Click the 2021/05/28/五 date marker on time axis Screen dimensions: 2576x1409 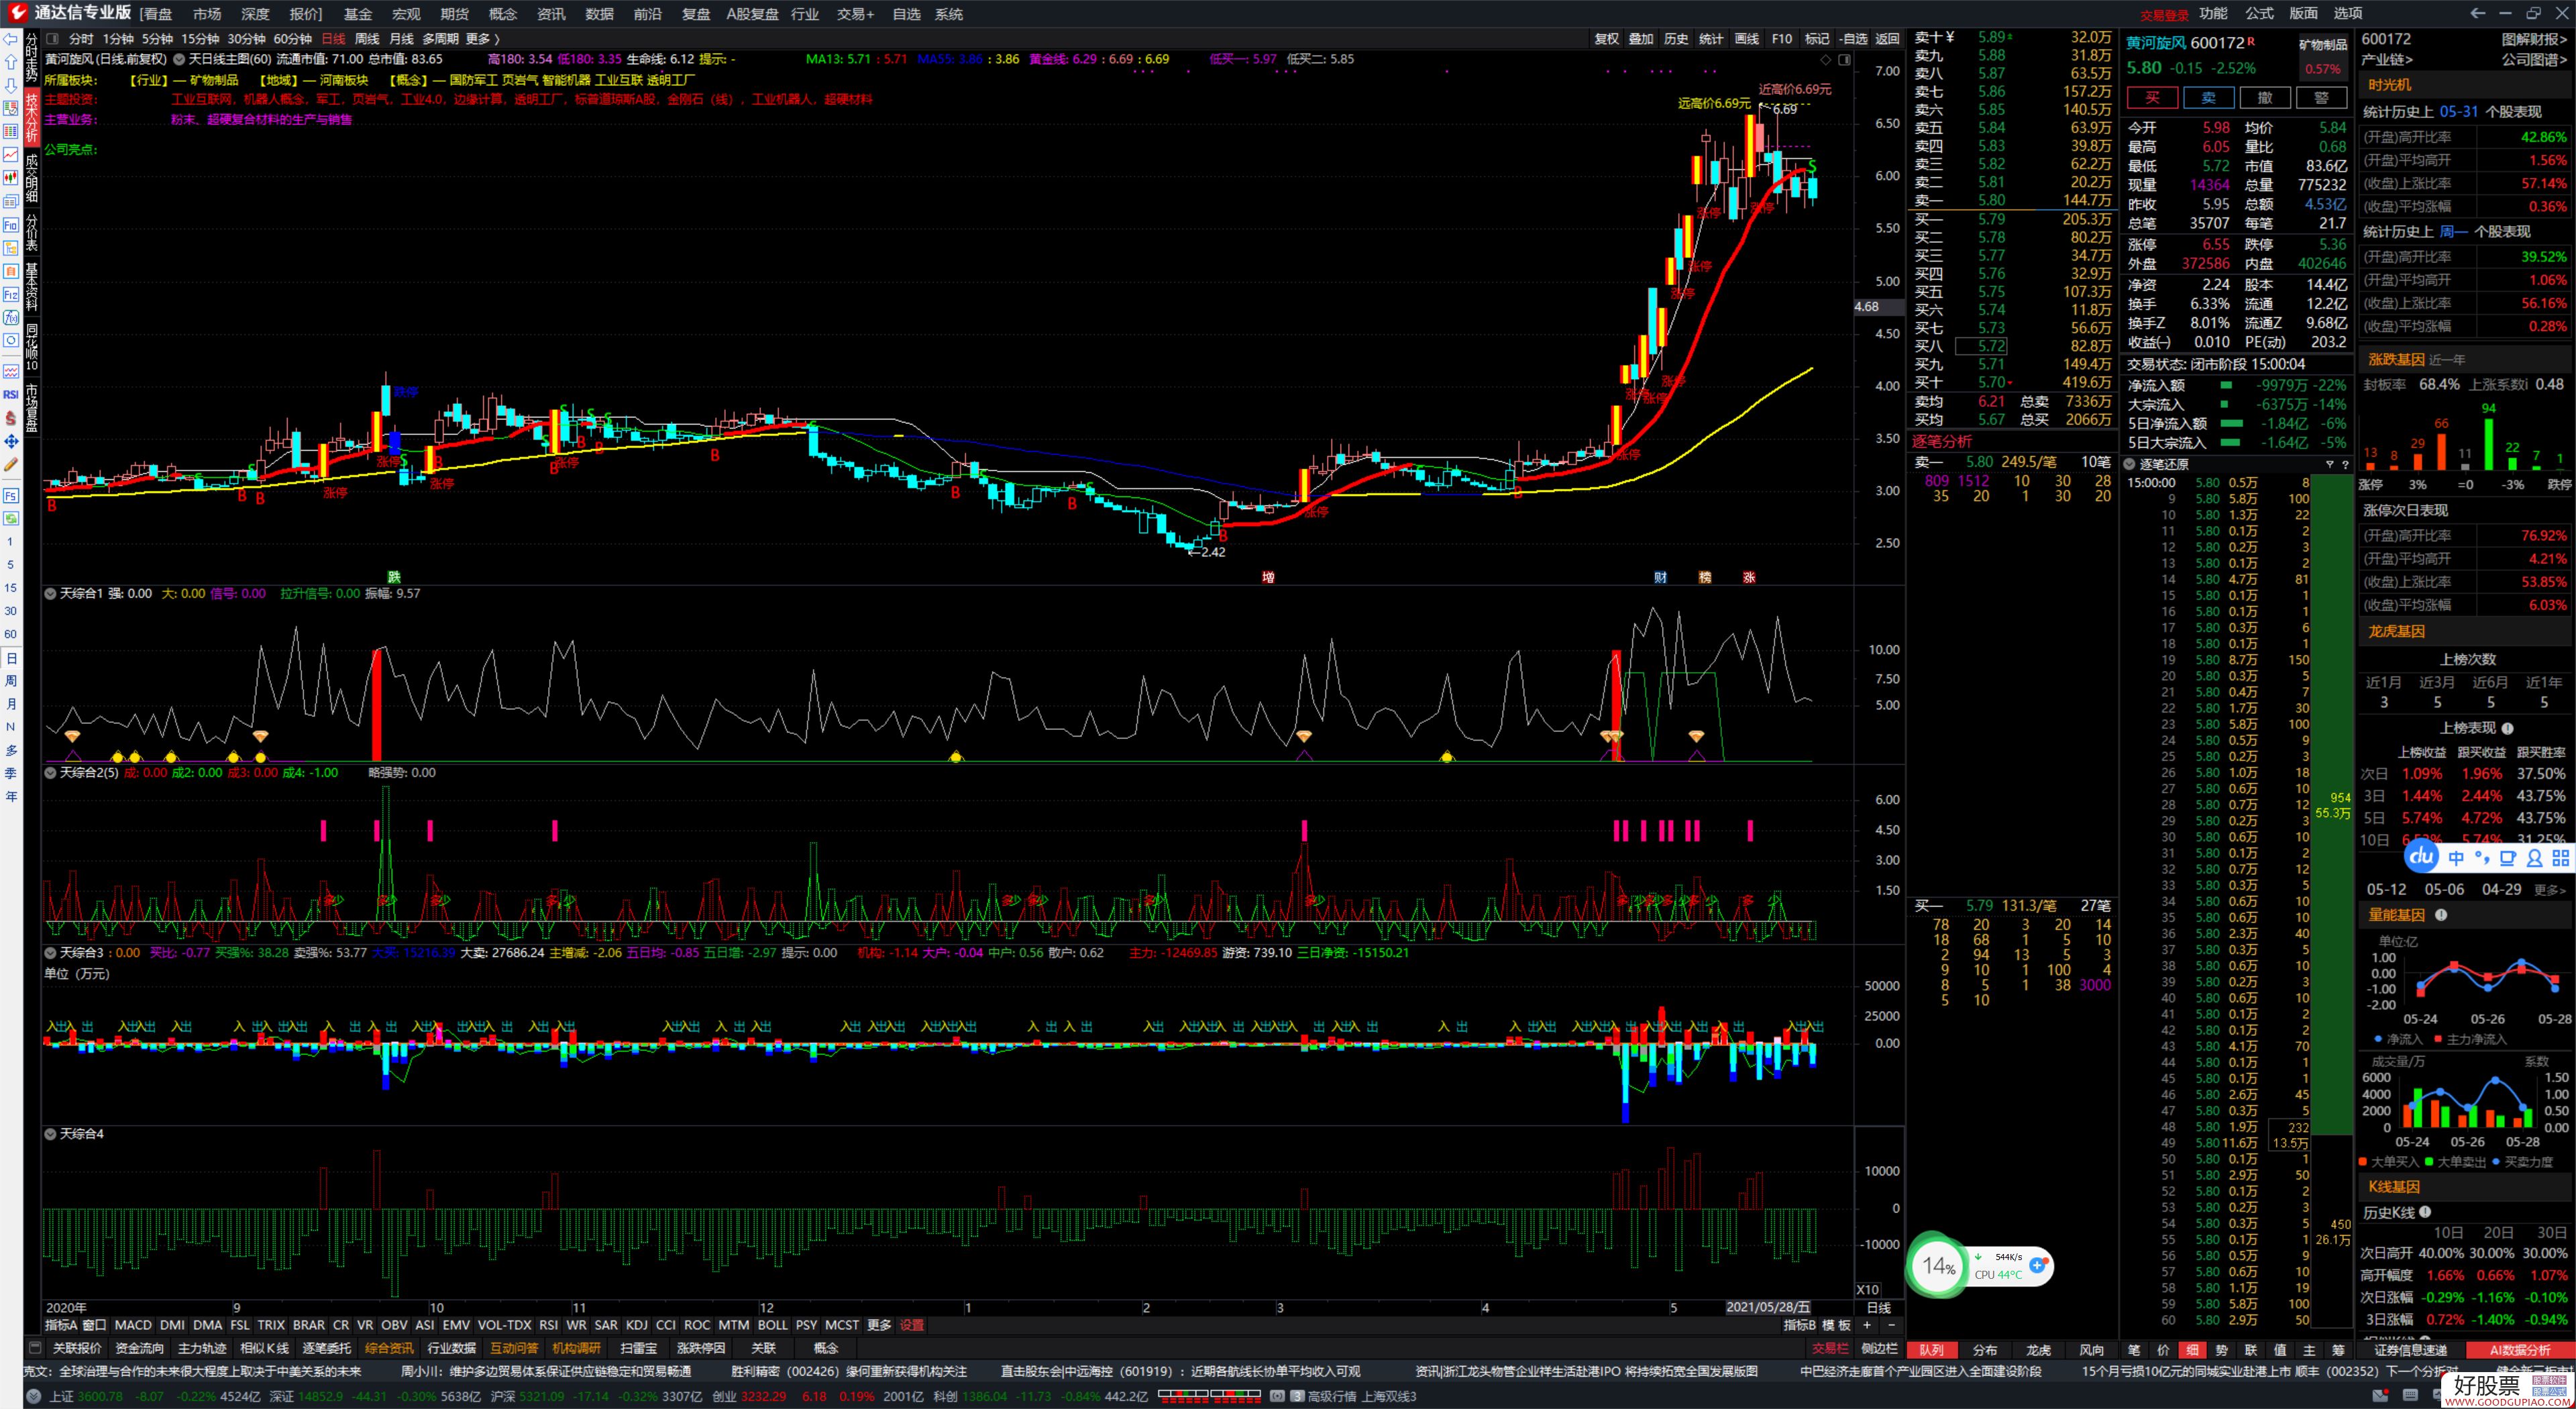click(x=1768, y=1307)
